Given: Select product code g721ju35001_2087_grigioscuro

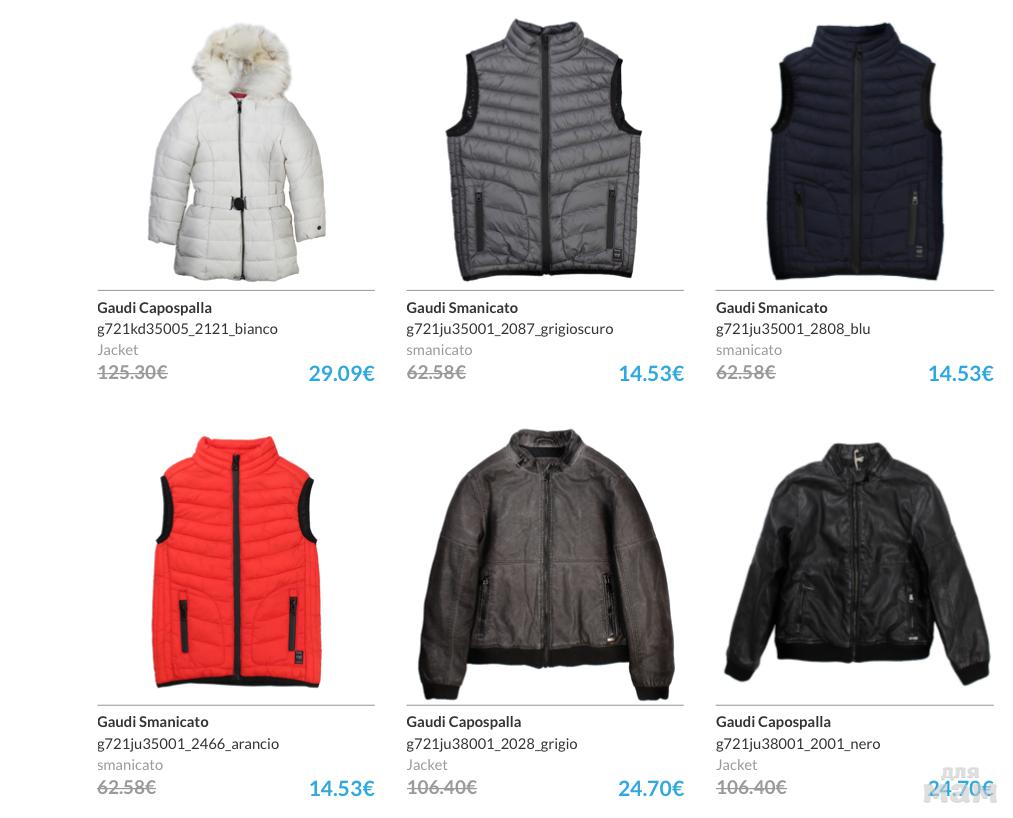Looking at the screenshot, I should [x=510, y=329].
